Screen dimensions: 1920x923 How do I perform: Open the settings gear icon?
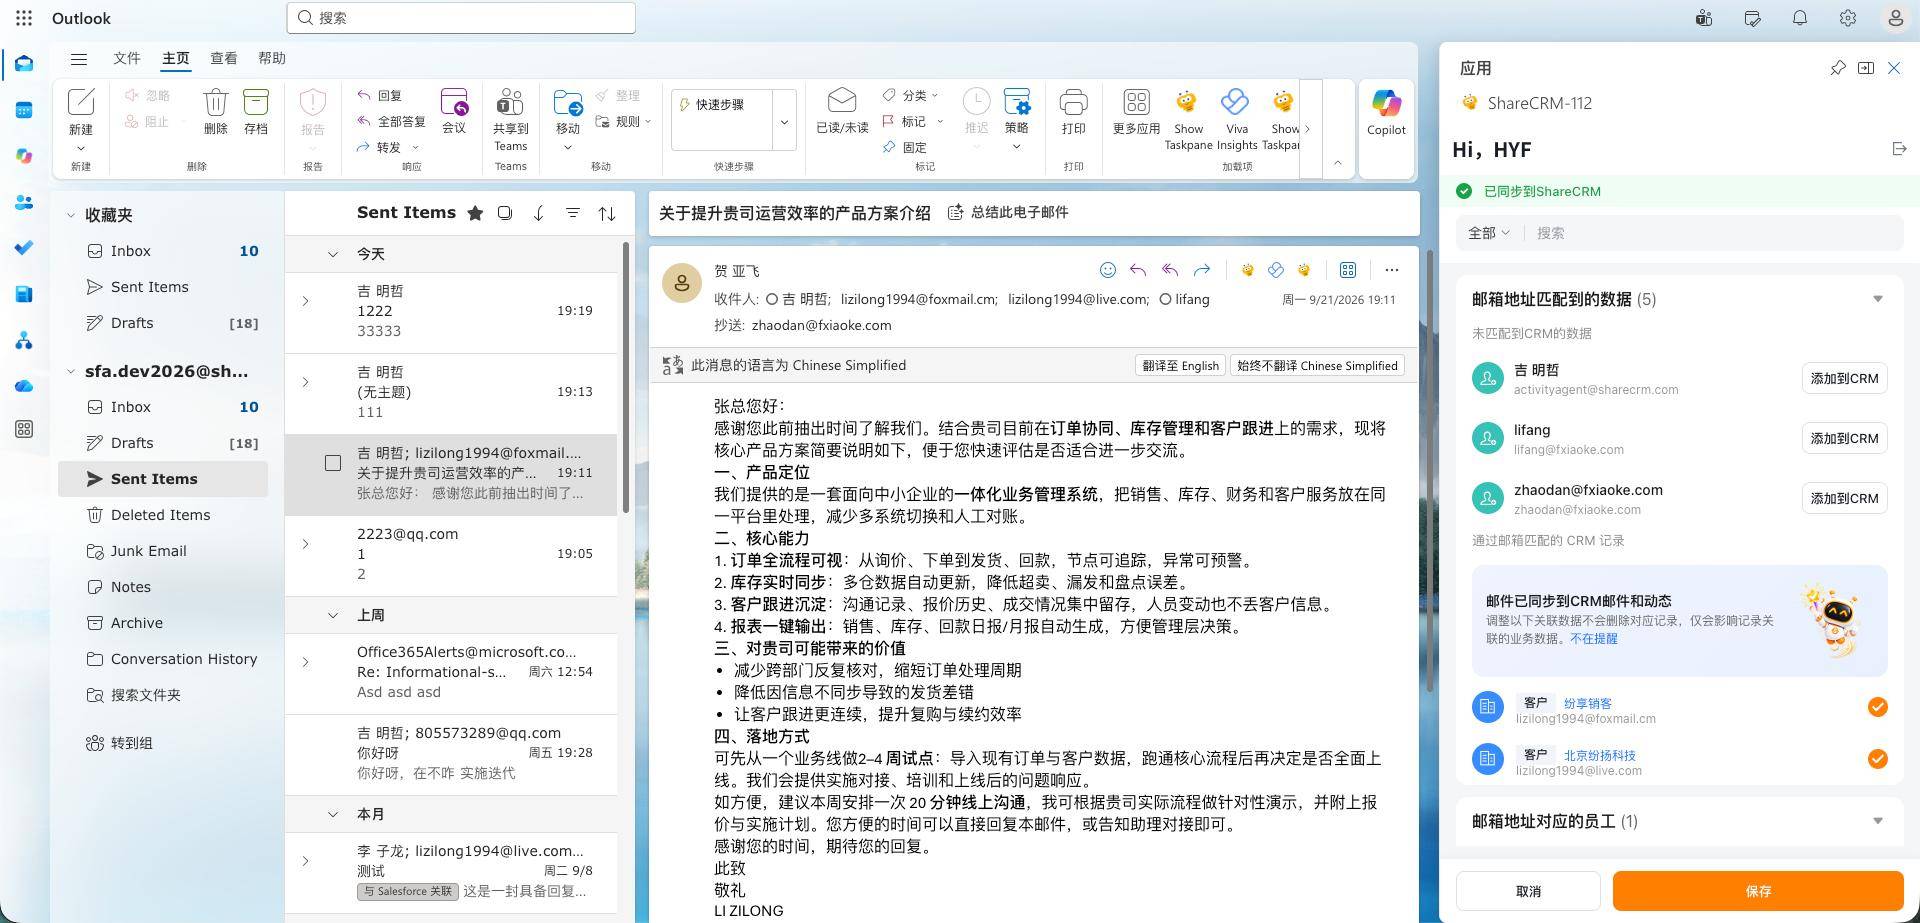(1847, 18)
